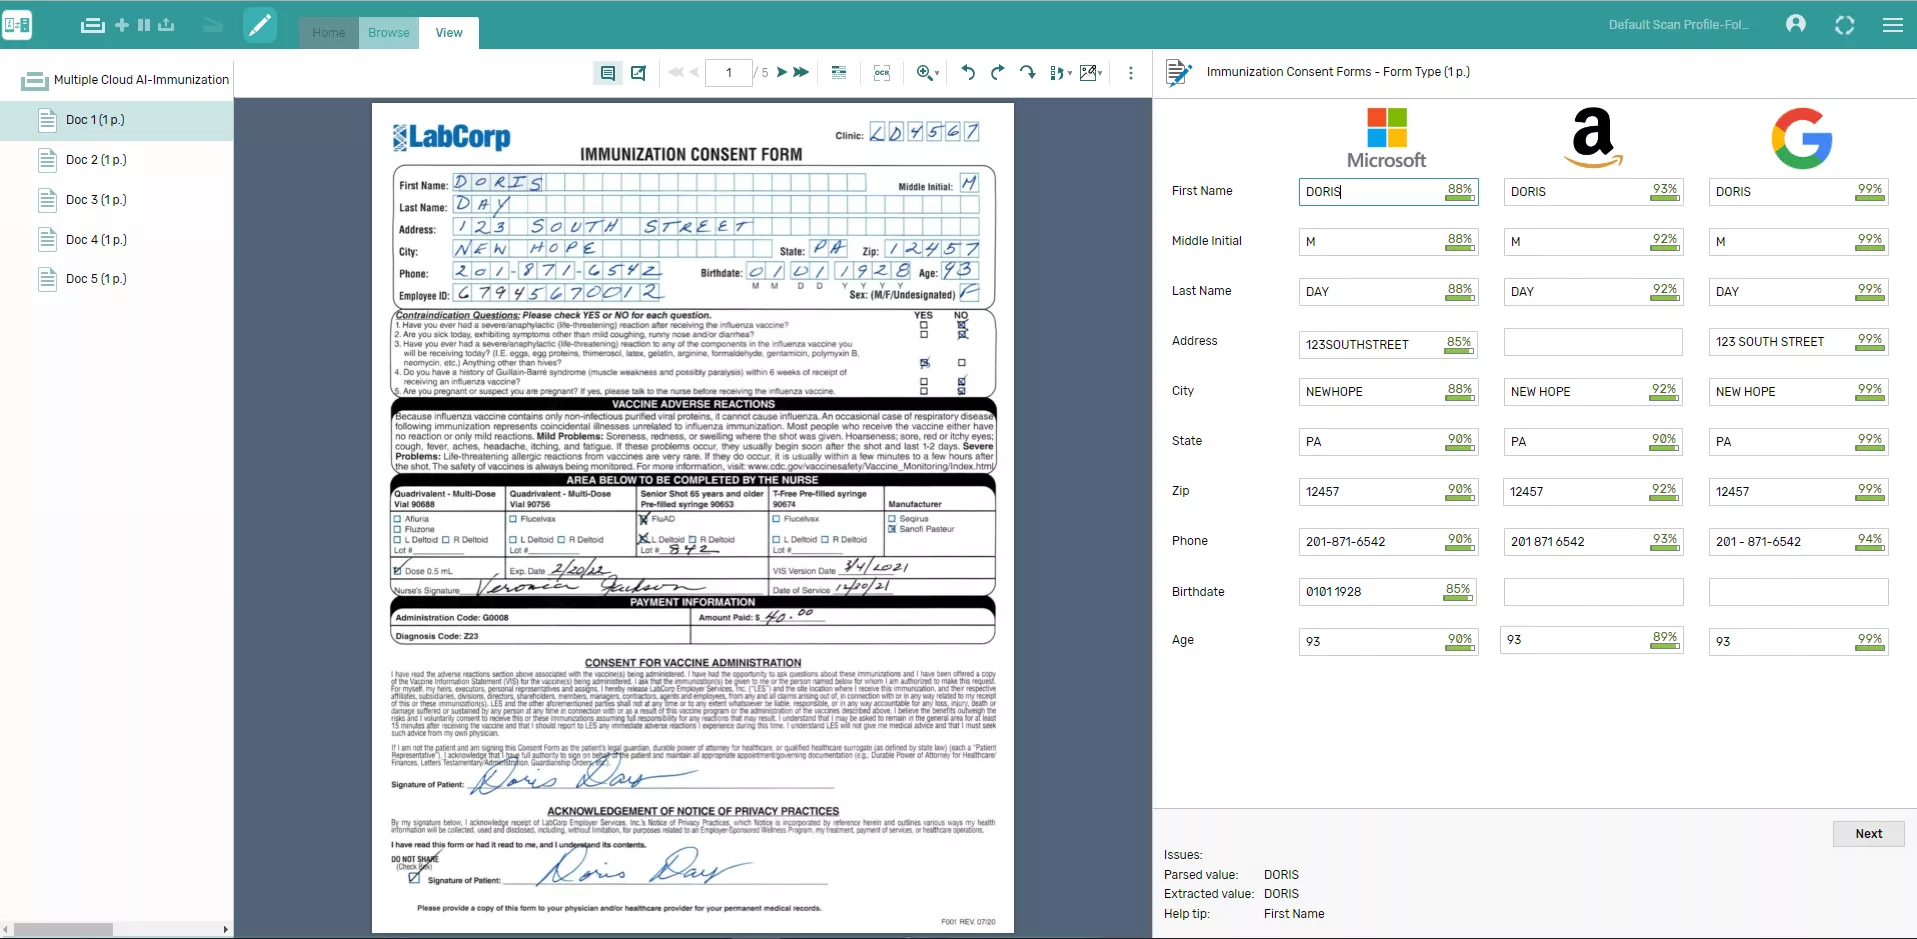The height and width of the screenshot is (939, 1917).
Task: Export the document using the share icon
Action: click(x=166, y=25)
